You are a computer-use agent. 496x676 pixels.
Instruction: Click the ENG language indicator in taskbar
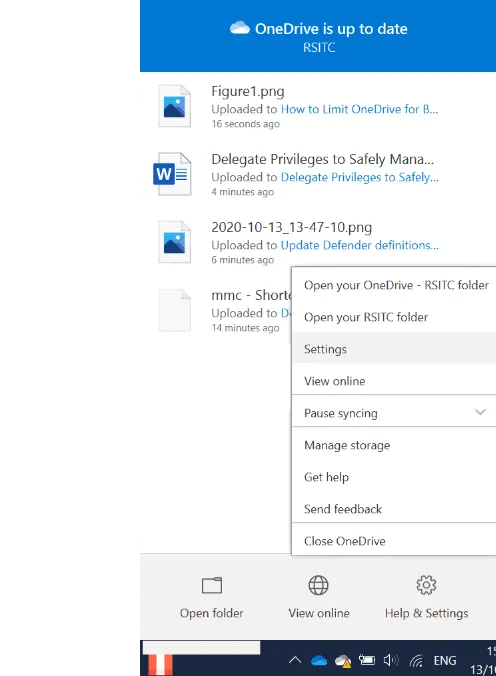445,660
